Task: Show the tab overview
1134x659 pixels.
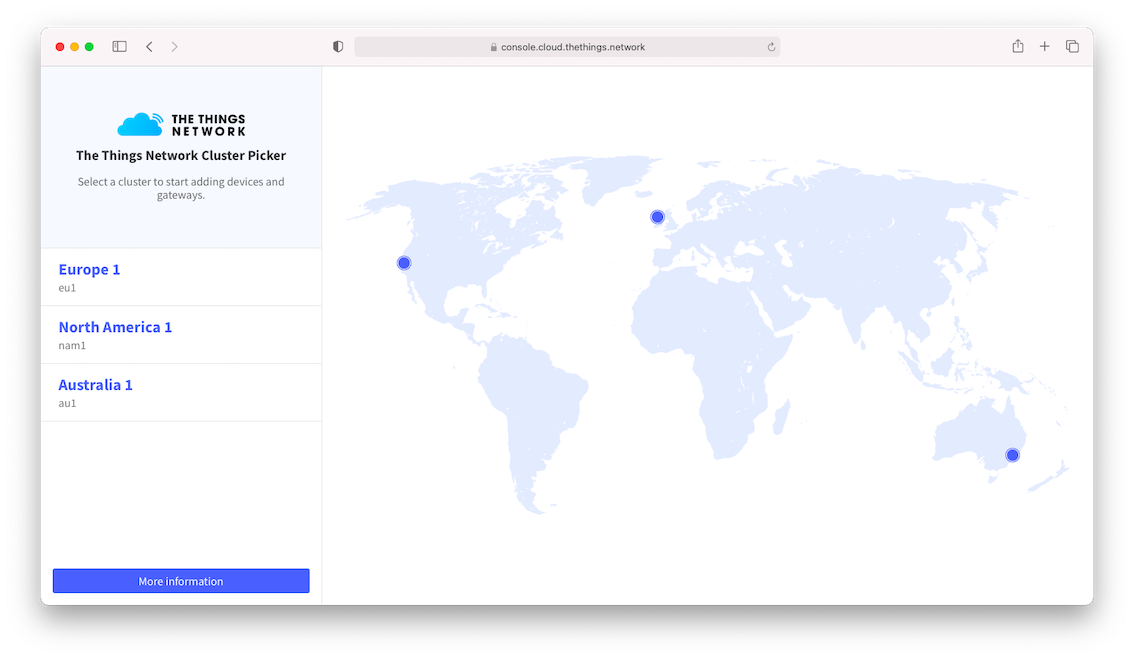Action: [x=1072, y=47]
